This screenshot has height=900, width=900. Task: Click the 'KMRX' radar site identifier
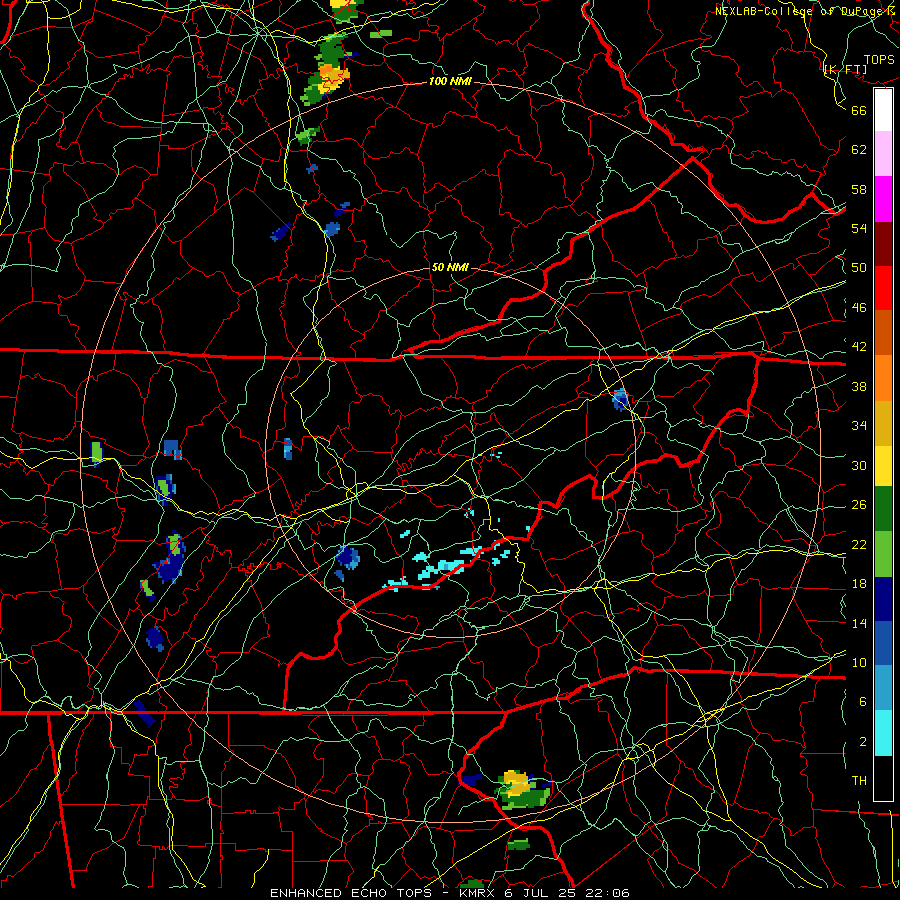476,893
